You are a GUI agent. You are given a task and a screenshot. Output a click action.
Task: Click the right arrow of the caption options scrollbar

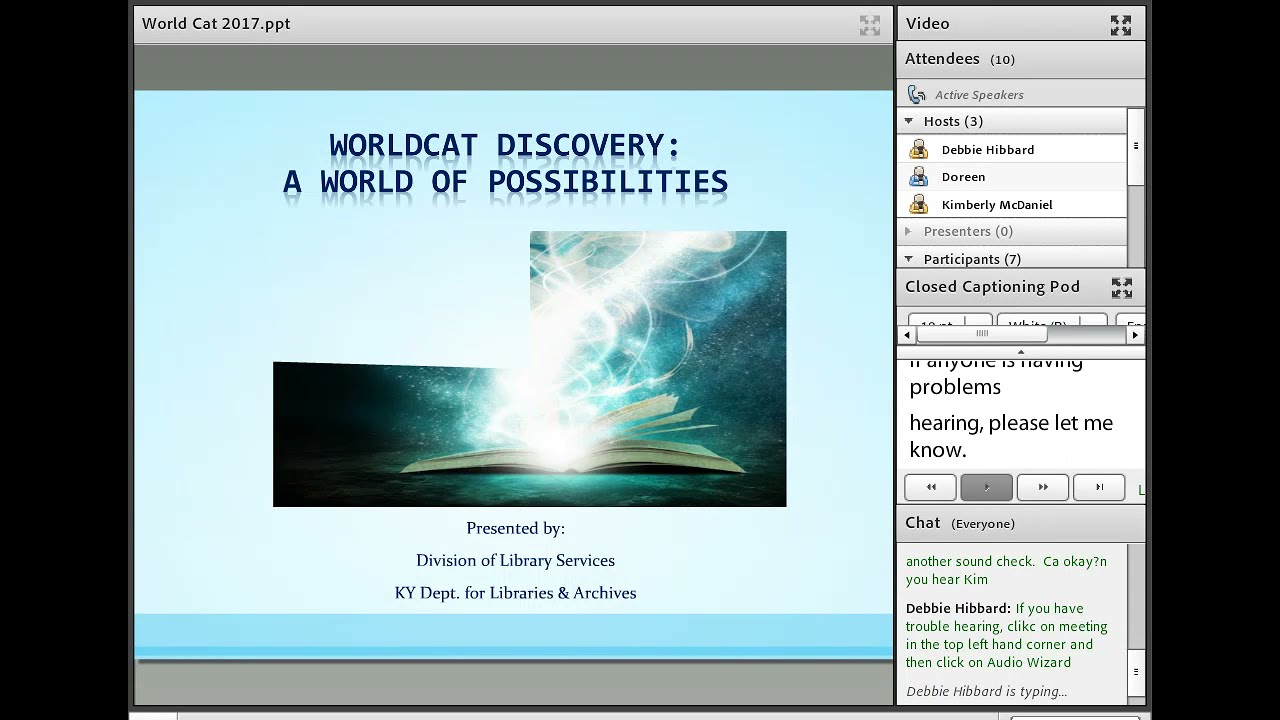[x=1135, y=335]
